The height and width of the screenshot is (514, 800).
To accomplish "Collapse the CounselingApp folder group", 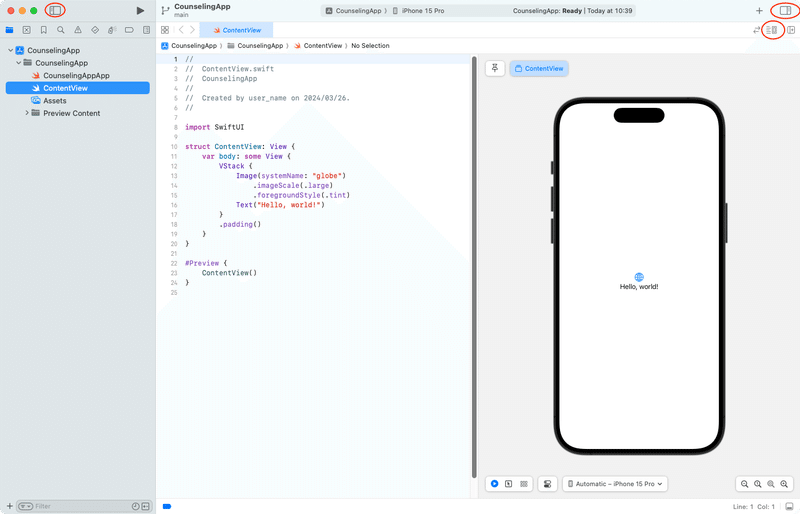I will coord(18,63).
